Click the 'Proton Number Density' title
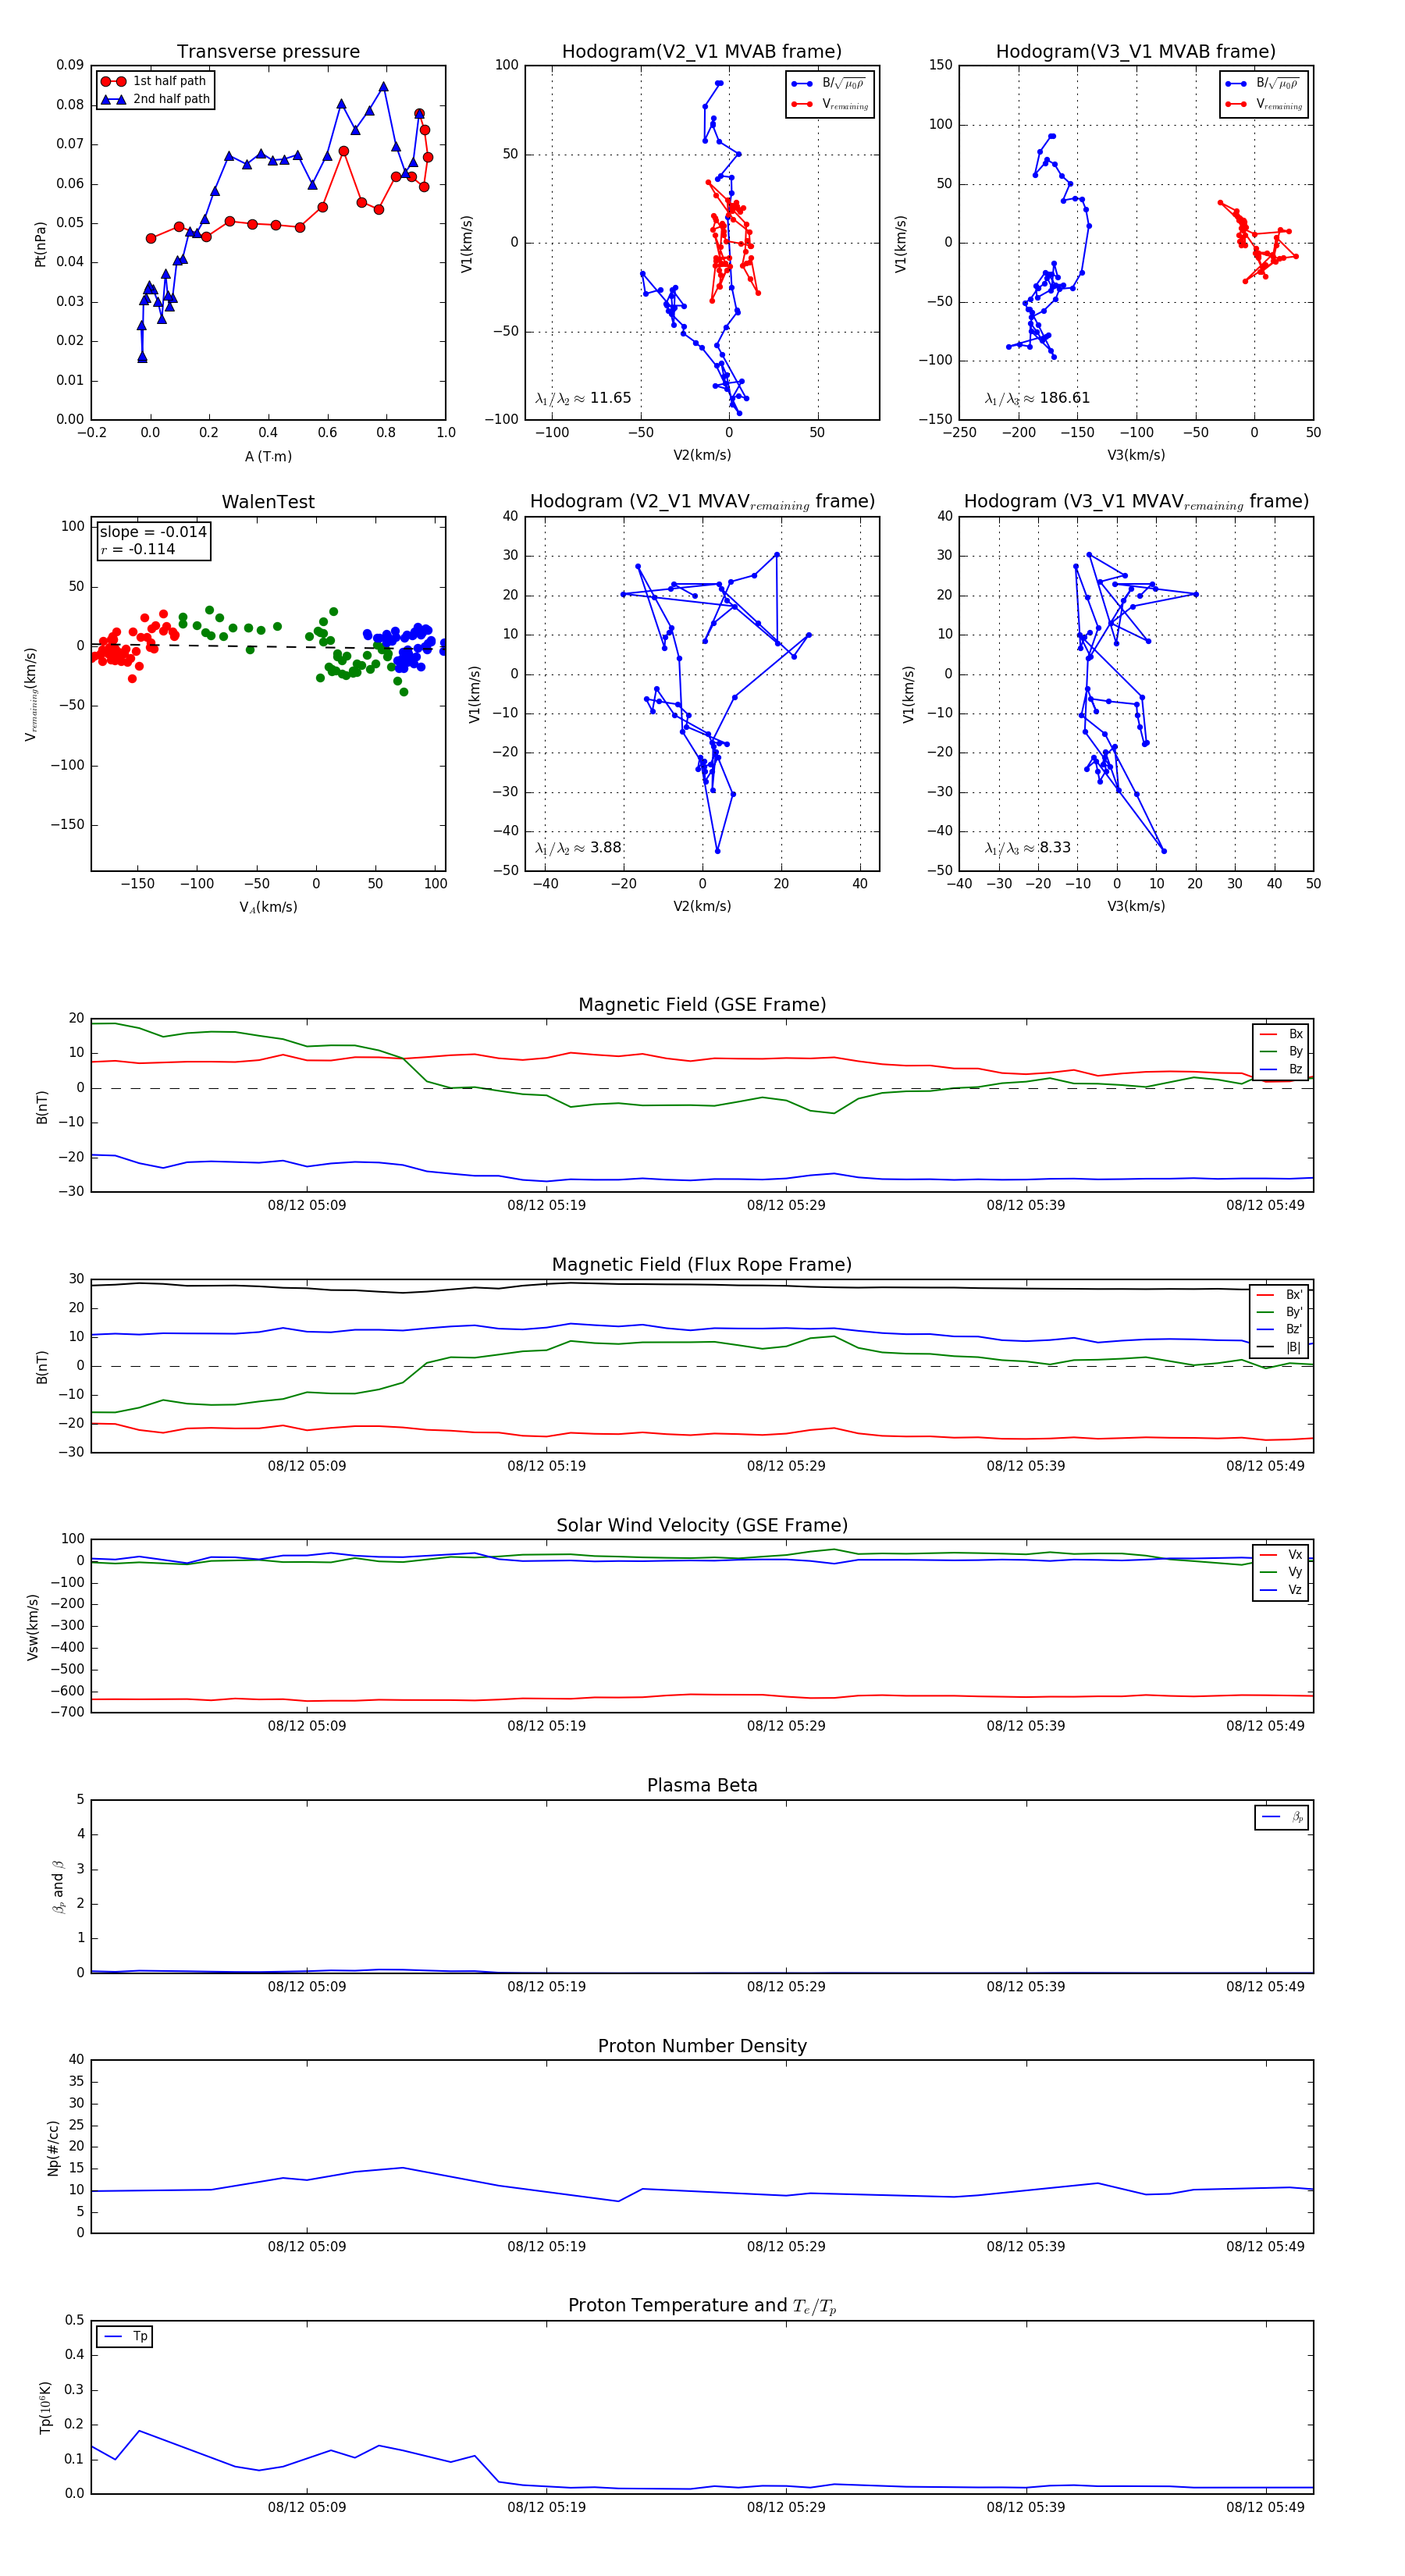The width and height of the screenshot is (1405, 2576). 702,2046
